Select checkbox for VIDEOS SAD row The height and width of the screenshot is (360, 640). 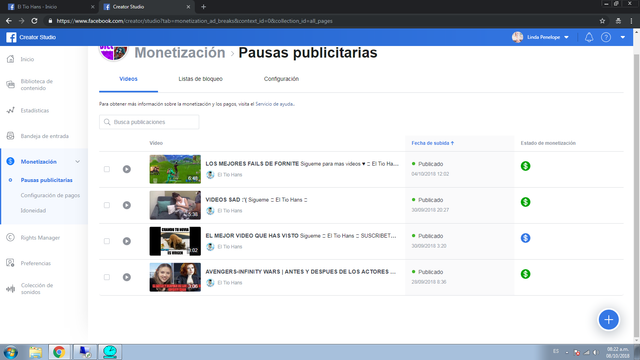coord(107,205)
